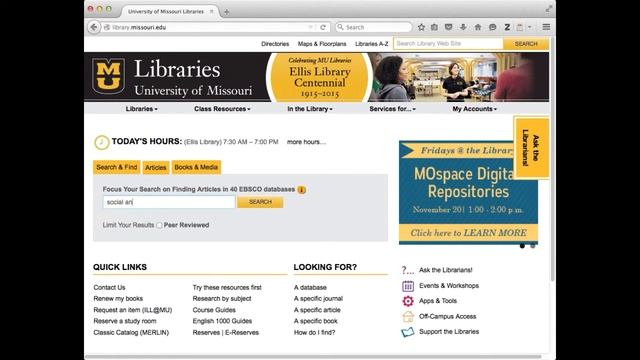Click the clipboard icon in the browser toolbar
The image size is (640, 360).
pos(520,27)
